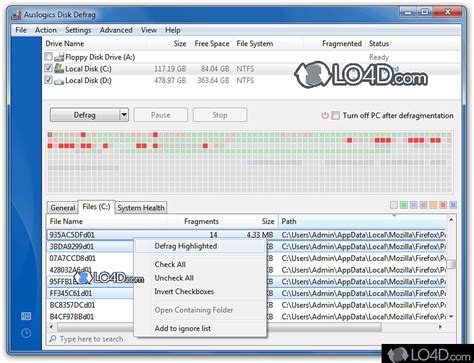Tick the Floppy Disk Drive (A:) checkbox

[49, 56]
